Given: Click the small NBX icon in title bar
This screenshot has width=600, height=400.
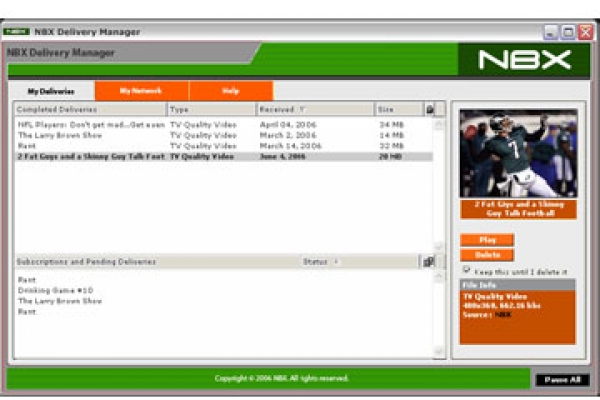Looking at the screenshot, I should [x=16, y=31].
